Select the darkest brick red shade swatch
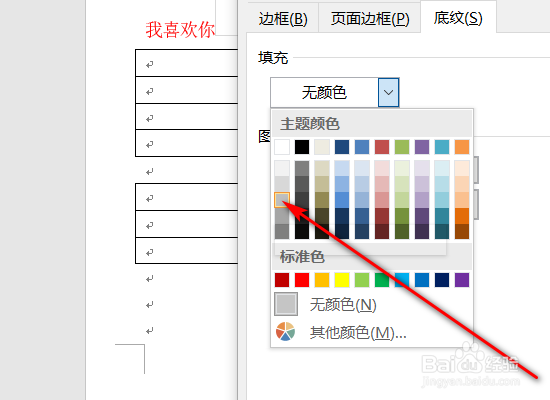This screenshot has height=400, width=550. pyautogui.click(x=382, y=231)
